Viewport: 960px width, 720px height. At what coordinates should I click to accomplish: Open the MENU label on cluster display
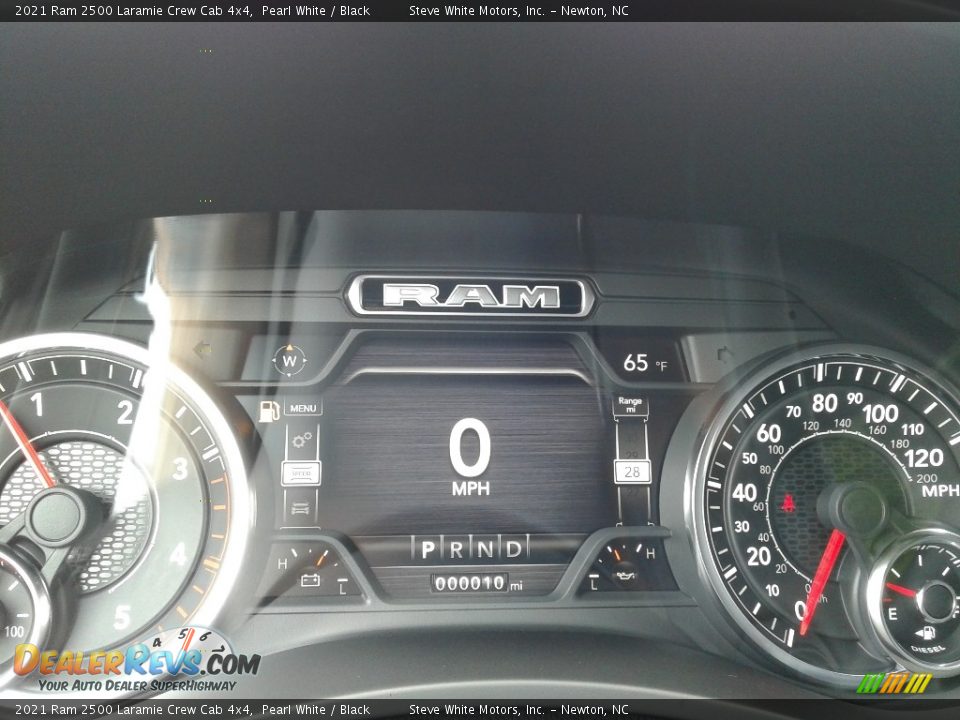(303, 408)
